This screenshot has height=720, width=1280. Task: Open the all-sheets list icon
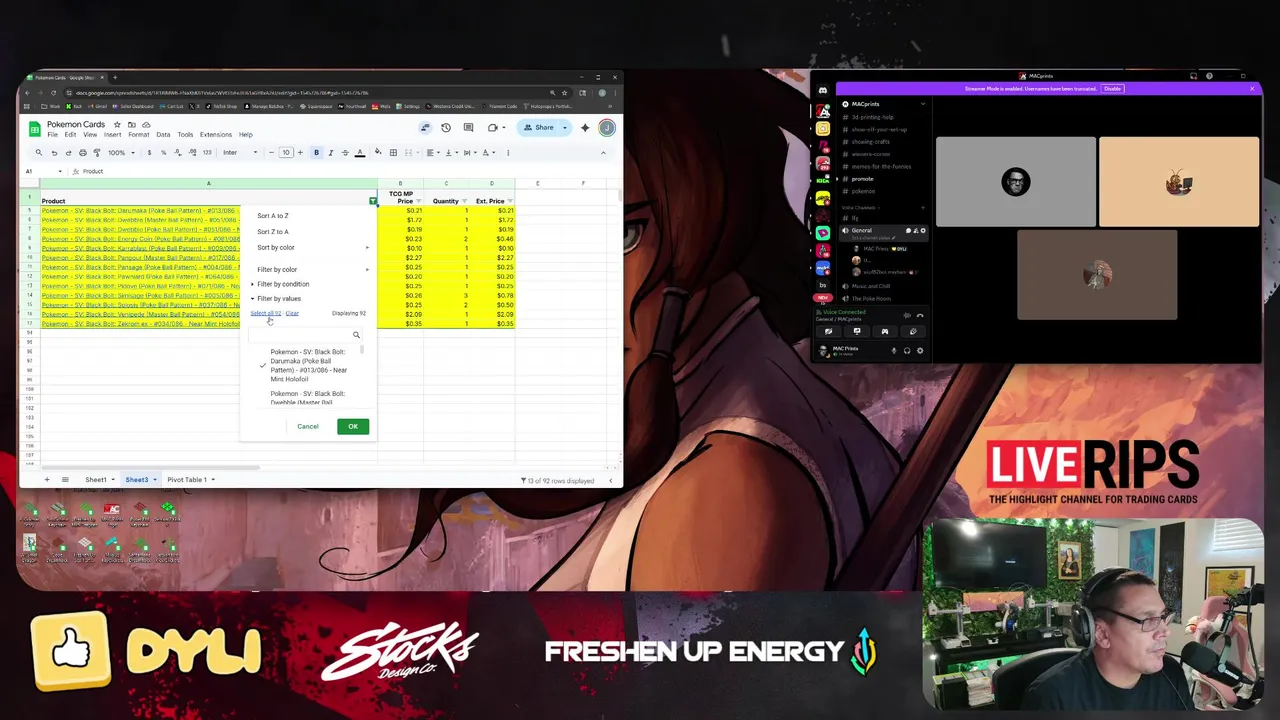[65, 480]
